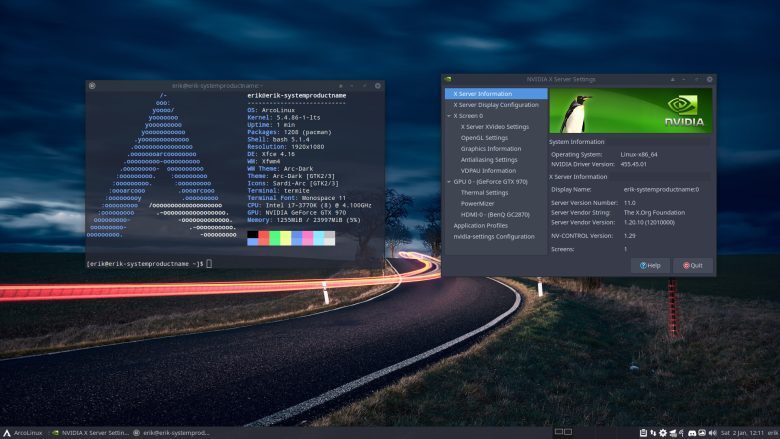The image size is (780, 439).
Task: Click the Server Vendor String The X.Org Foundation
Action: click(x=654, y=212)
